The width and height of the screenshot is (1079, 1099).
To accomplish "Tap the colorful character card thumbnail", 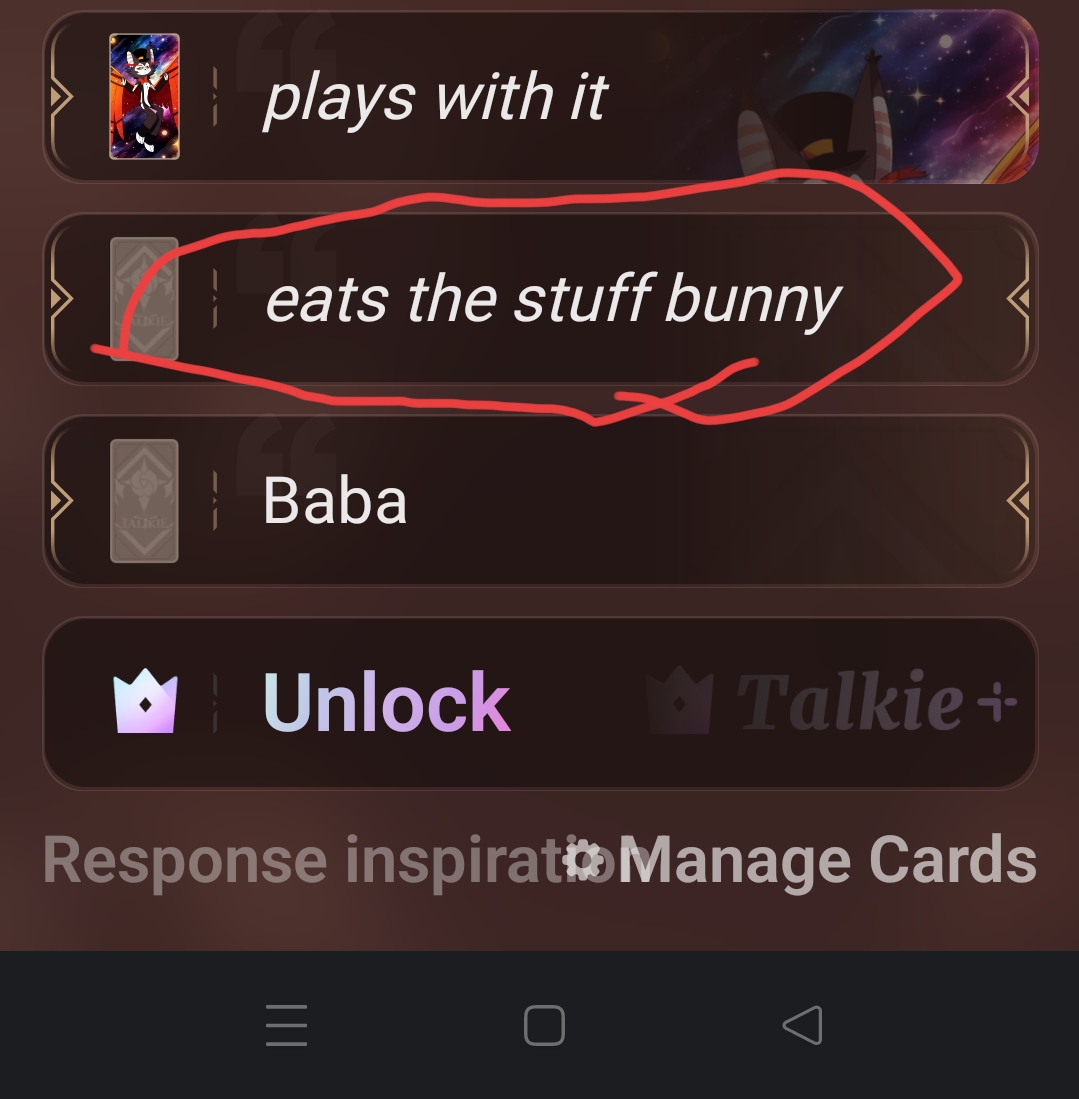I will coord(144,97).
